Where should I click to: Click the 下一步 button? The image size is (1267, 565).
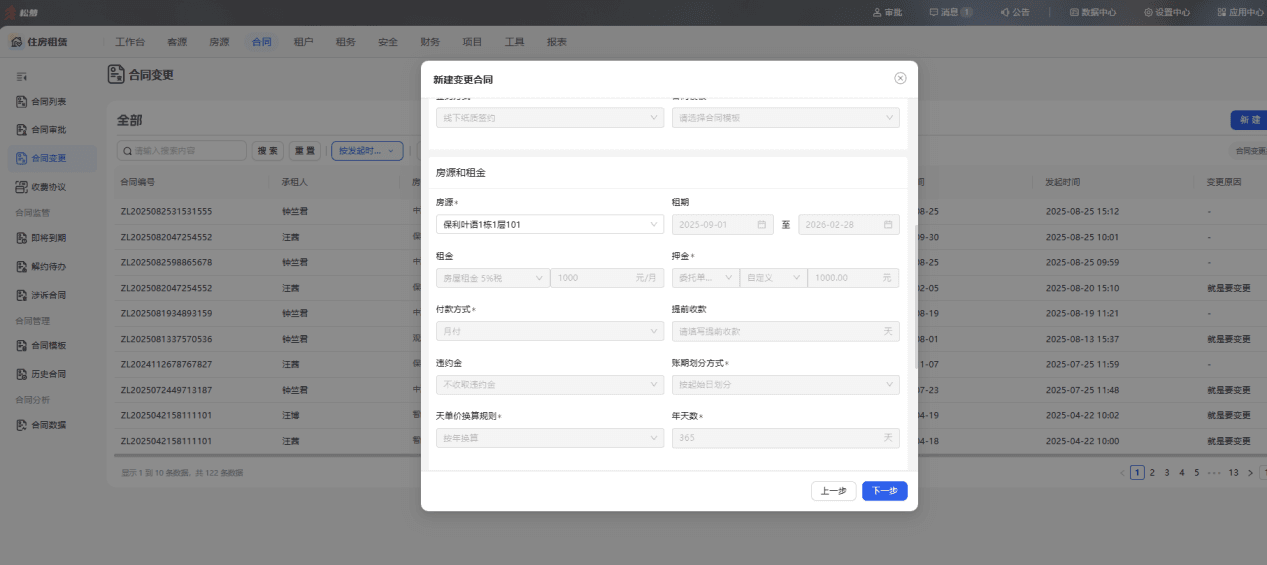pyautogui.click(x=885, y=491)
